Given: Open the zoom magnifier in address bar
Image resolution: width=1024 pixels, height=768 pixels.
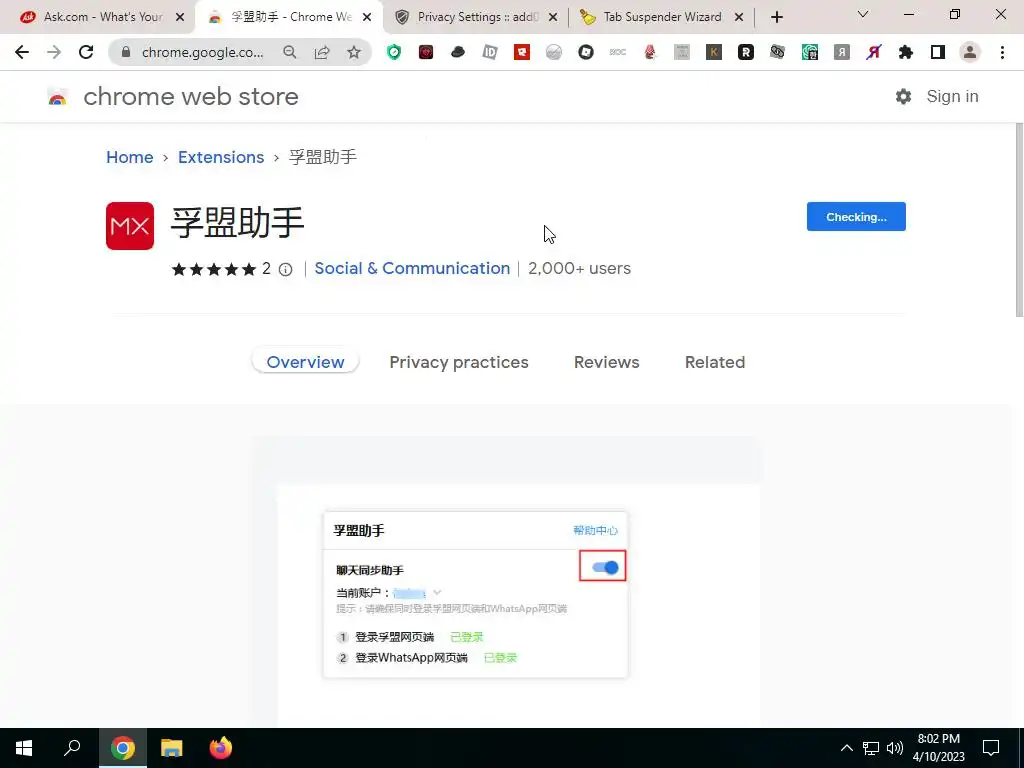Looking at the screenshot, I should [x=289, y=52].
